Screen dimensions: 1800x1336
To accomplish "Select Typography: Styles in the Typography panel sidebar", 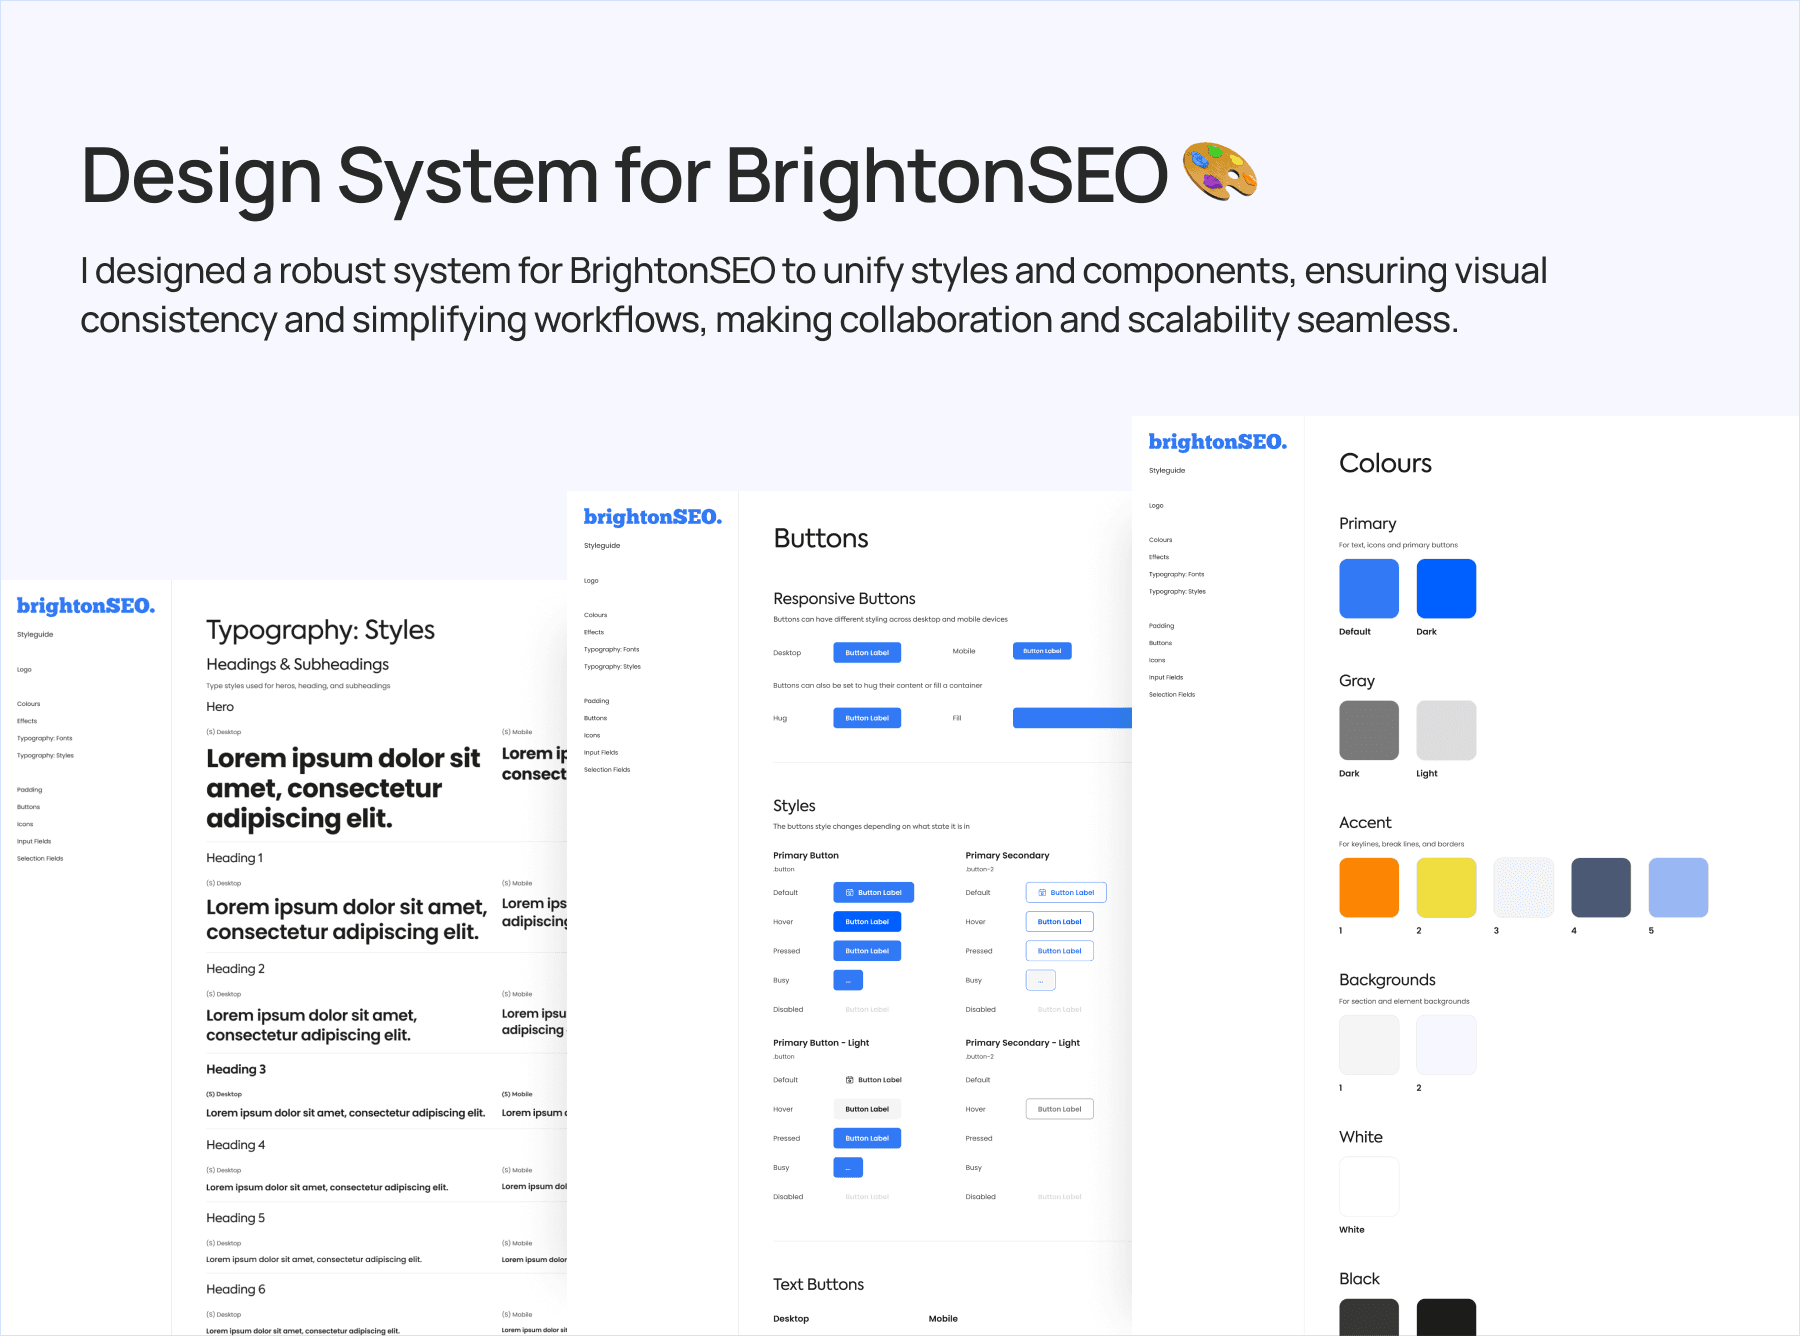I will pyautogui.click(x=46, y=755).
